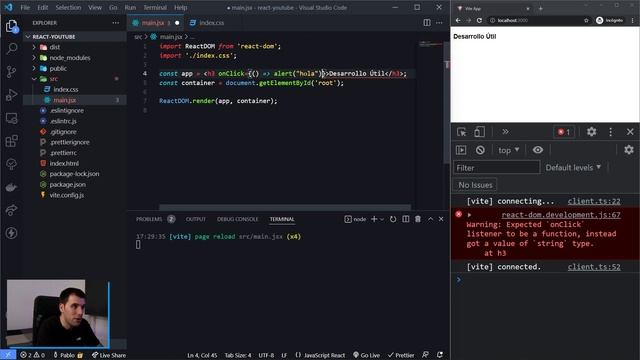
Task: Expand the node_modules folder
Action: [x=70, y=58]
